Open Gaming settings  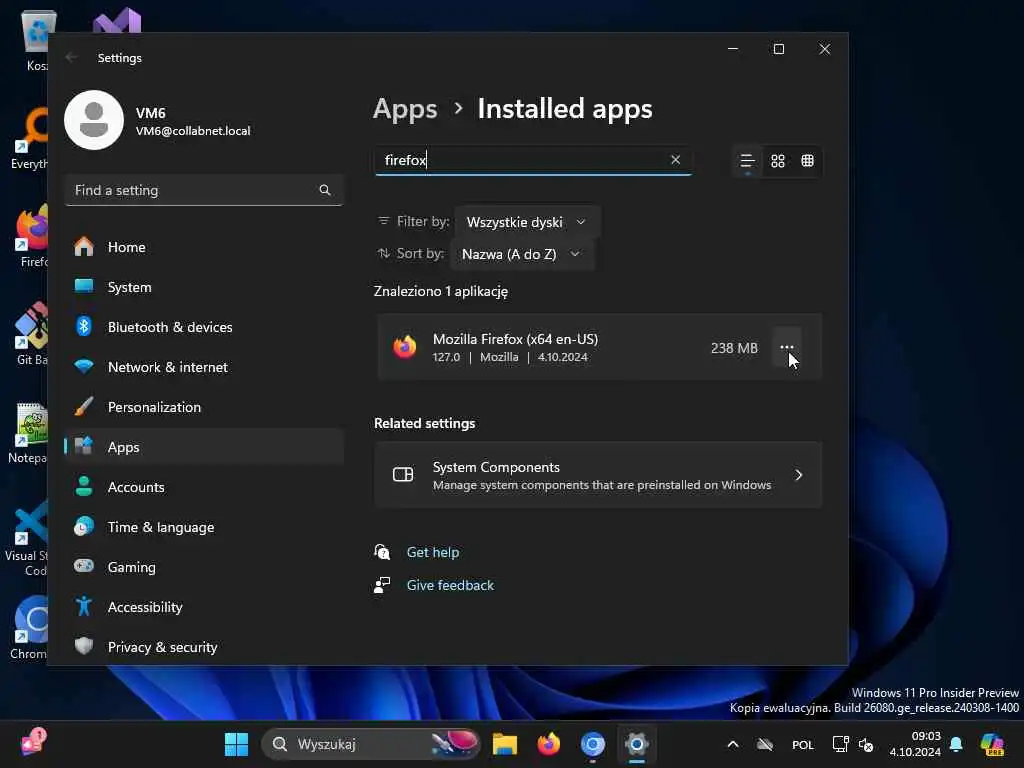tap(204, 567)
